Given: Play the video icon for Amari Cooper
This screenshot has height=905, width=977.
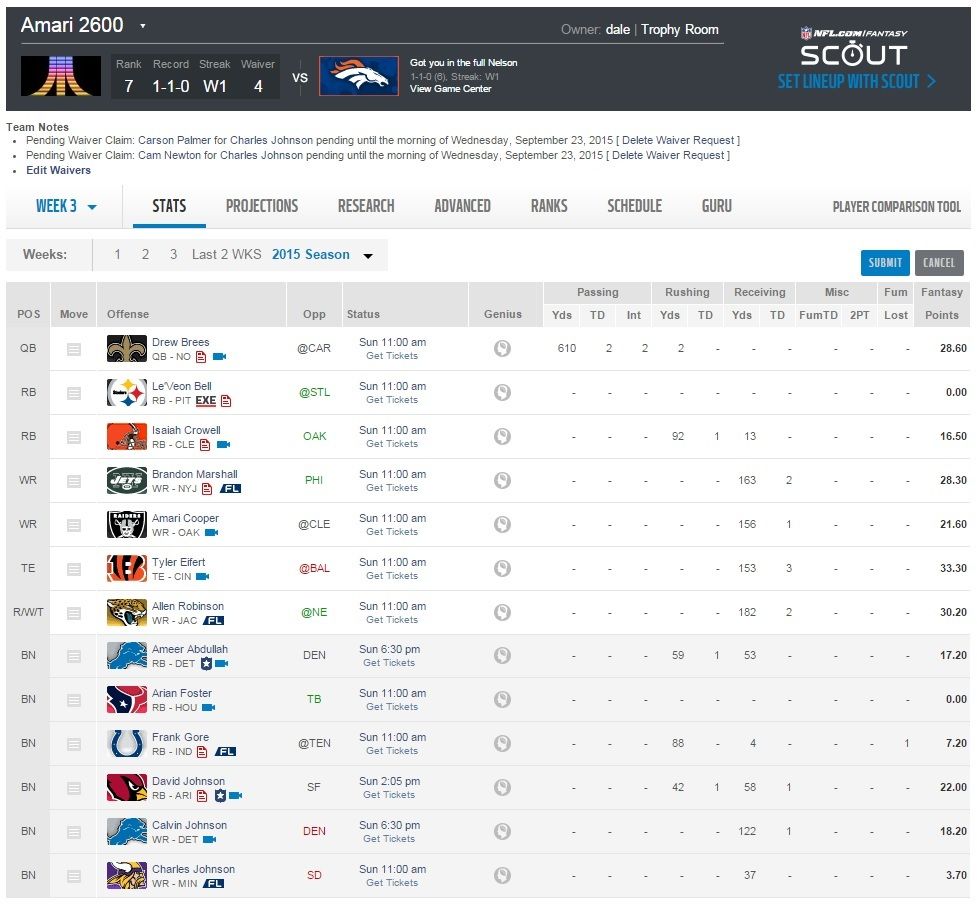Looking at the screenshot, I should (x=212, y=532).
